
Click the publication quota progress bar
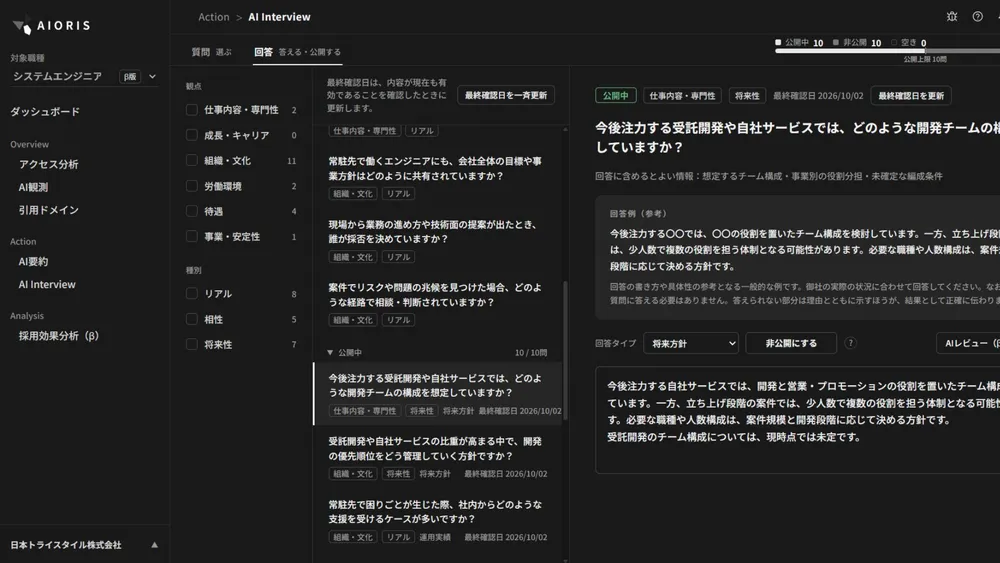point(887,51)
